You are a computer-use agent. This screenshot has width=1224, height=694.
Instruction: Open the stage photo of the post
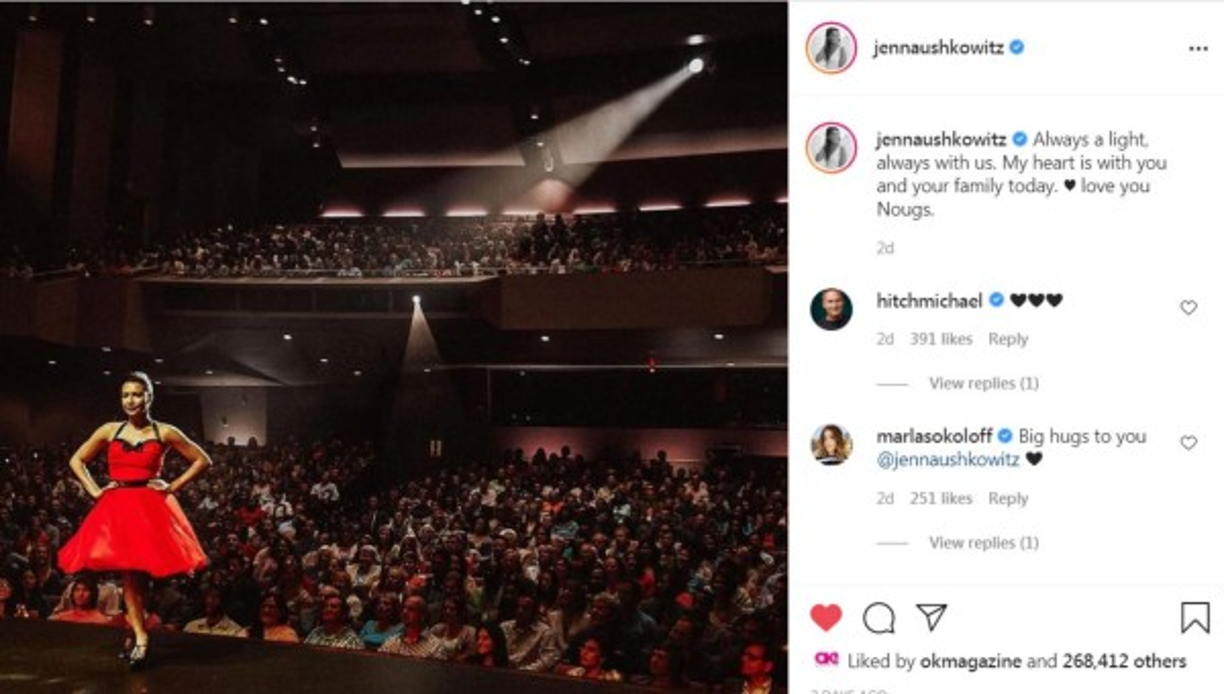coord(393,347)
